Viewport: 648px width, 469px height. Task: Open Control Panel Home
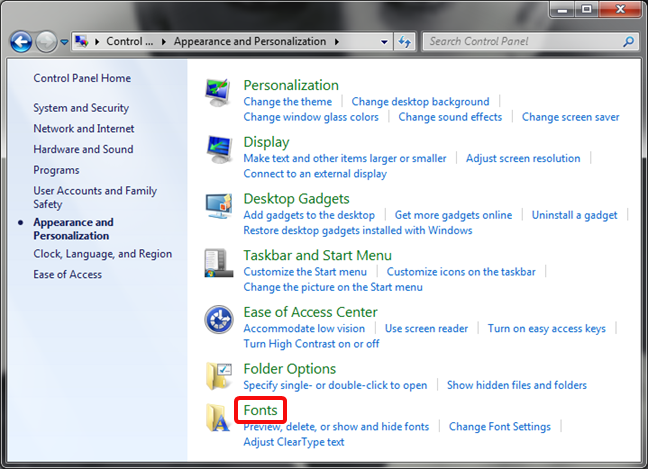tap(82, 78)
